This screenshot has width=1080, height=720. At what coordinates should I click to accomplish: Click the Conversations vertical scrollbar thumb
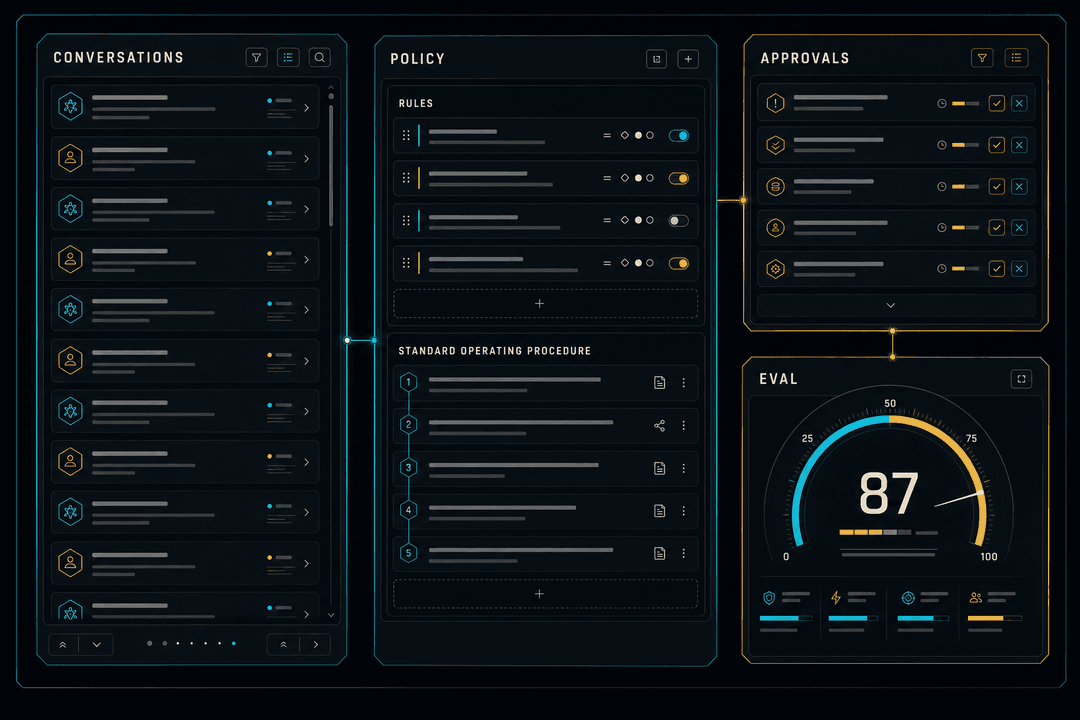click(x=331, y=165)
